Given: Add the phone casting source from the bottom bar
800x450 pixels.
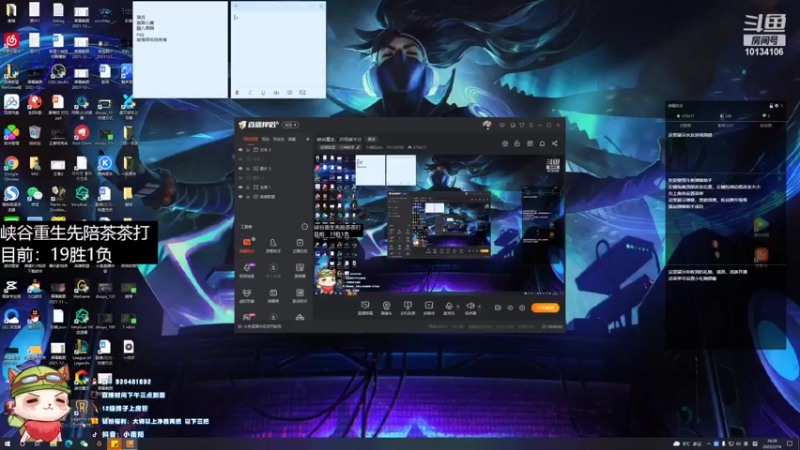Looking at the screenshot, I should coord(408,308).
